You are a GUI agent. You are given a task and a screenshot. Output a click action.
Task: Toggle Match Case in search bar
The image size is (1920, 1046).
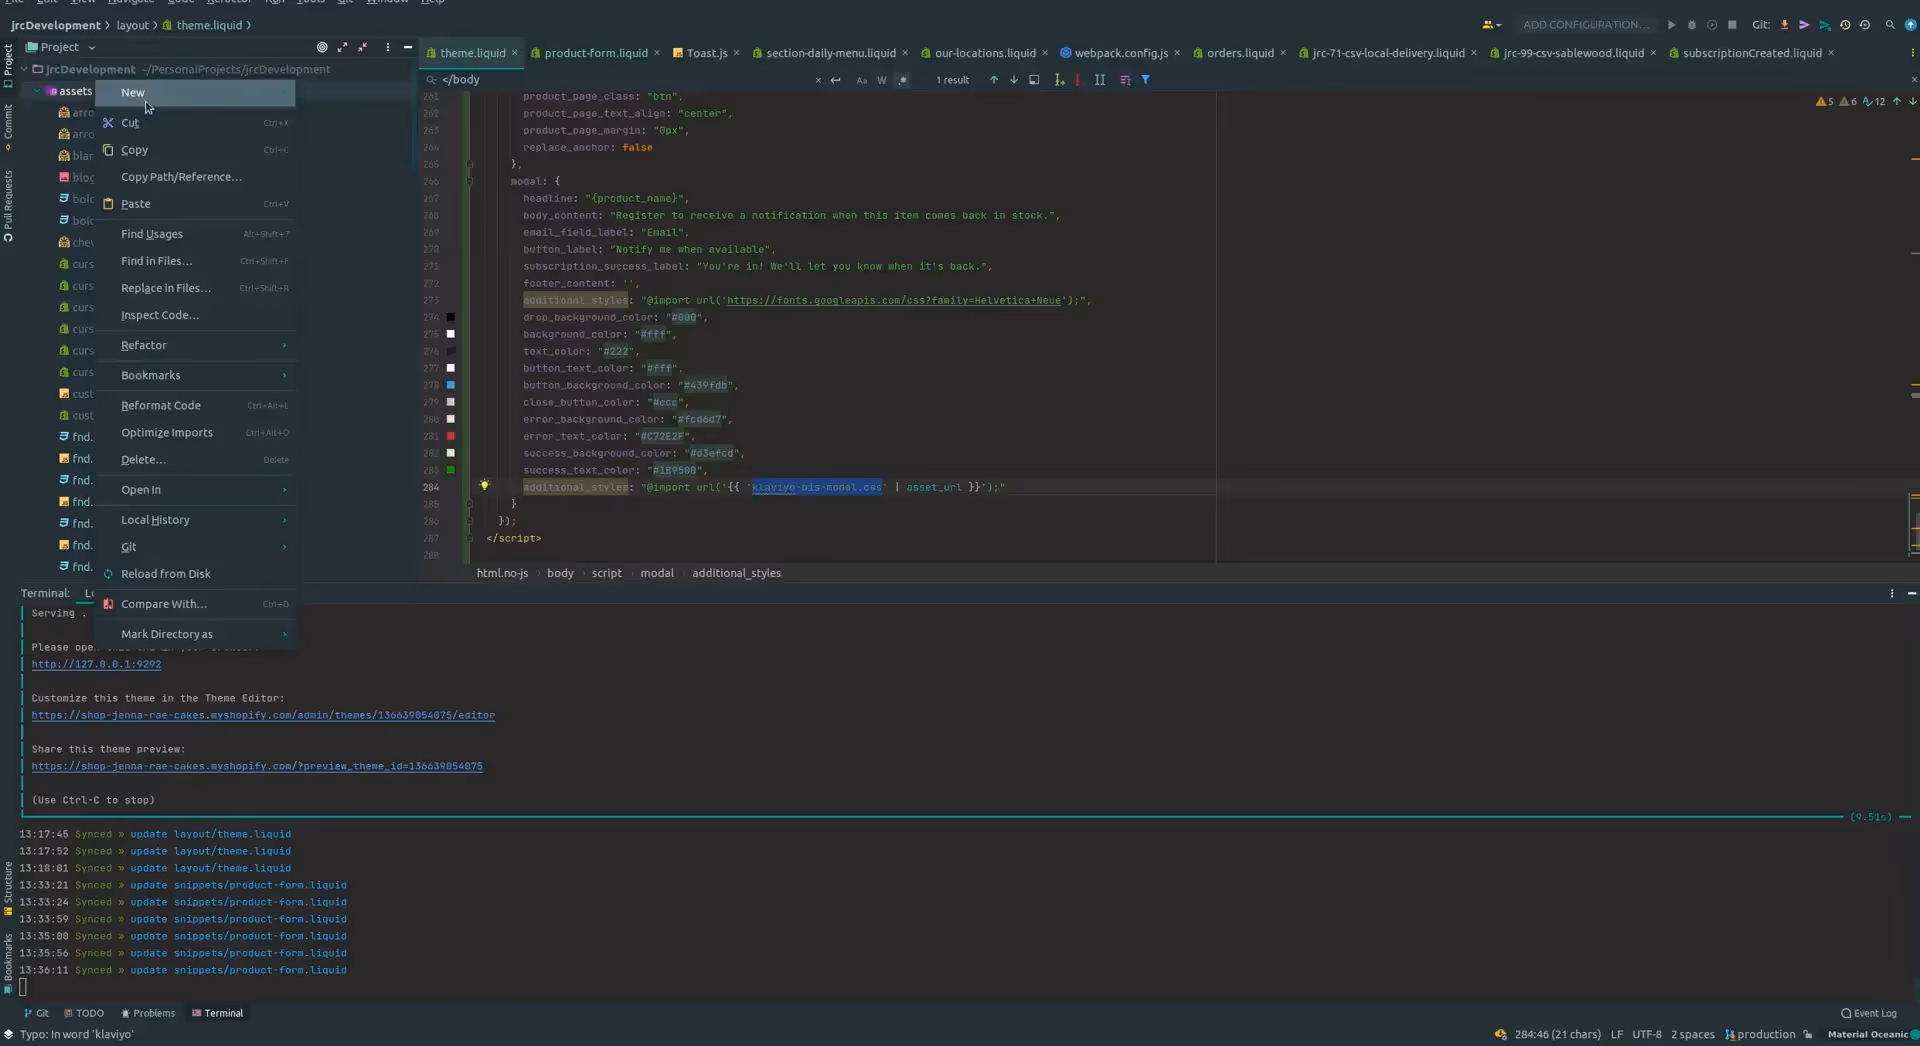(862, 80)
